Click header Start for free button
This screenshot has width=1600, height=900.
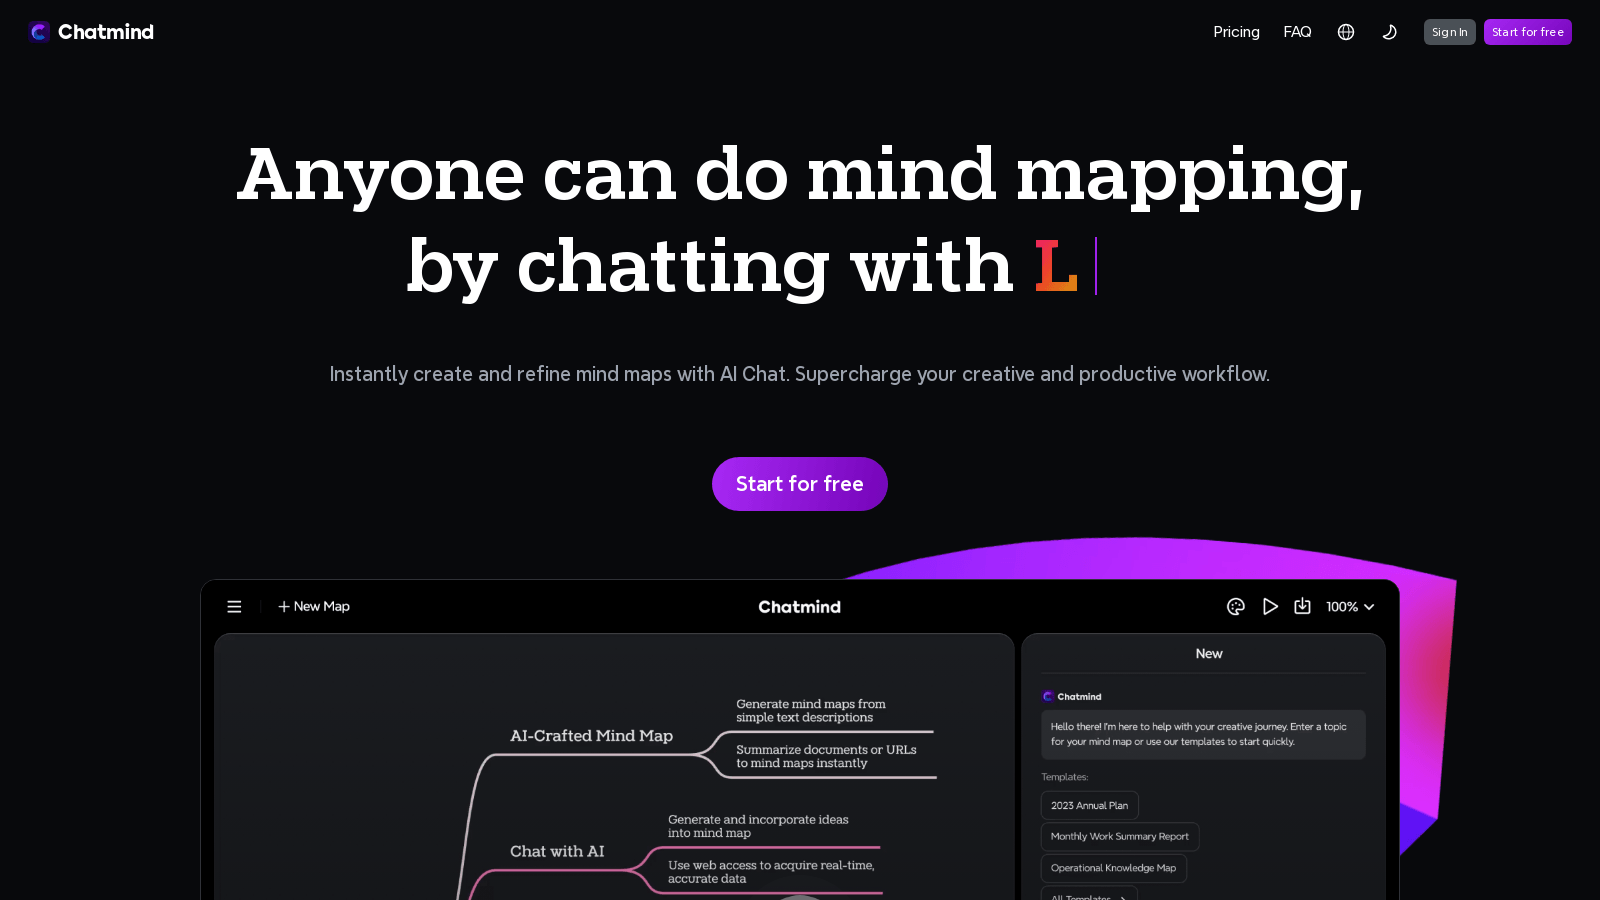(x=1527, y=32)
